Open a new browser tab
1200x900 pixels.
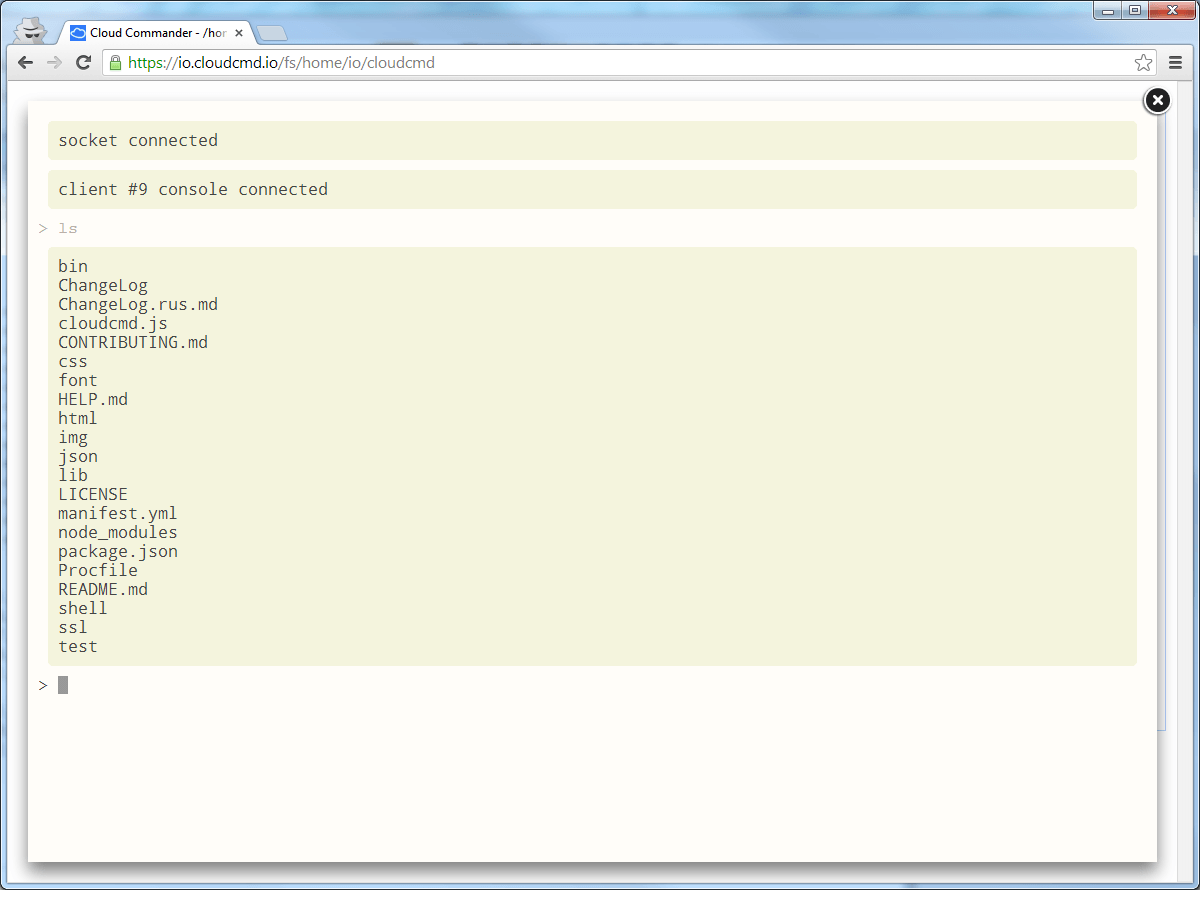(271, 34)
